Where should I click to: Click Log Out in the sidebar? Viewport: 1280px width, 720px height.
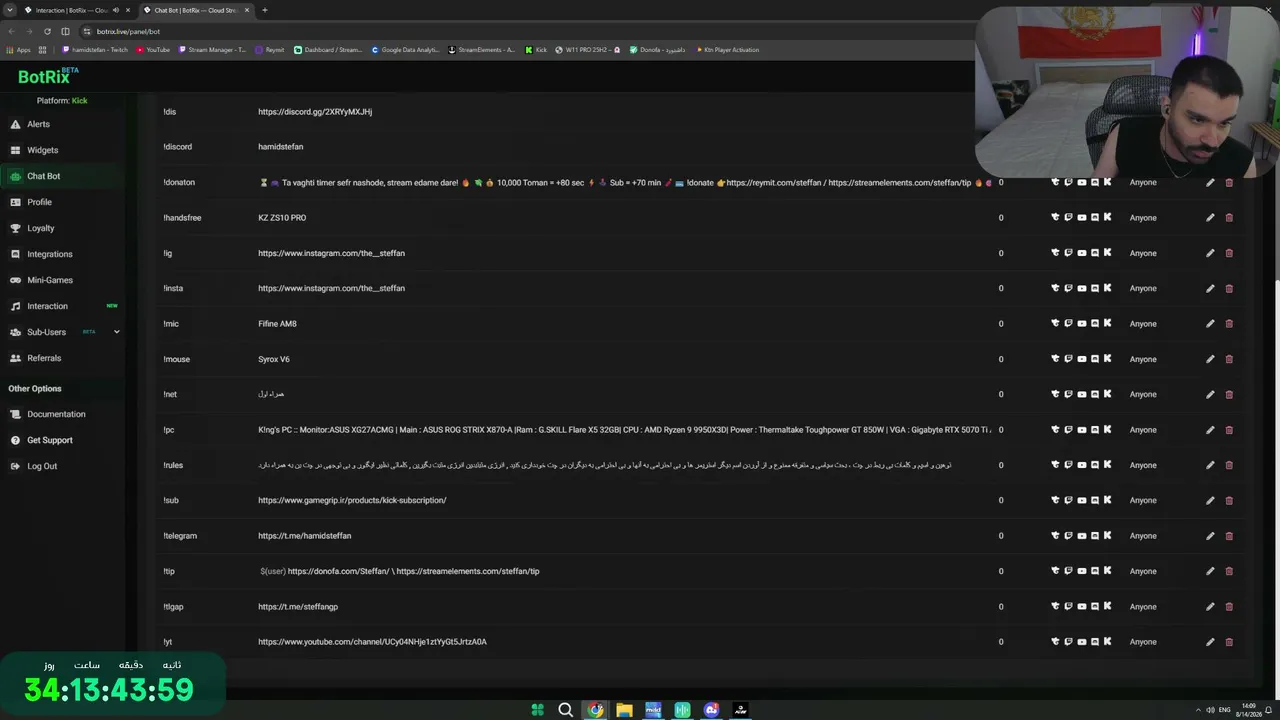(x=42, y=466)
